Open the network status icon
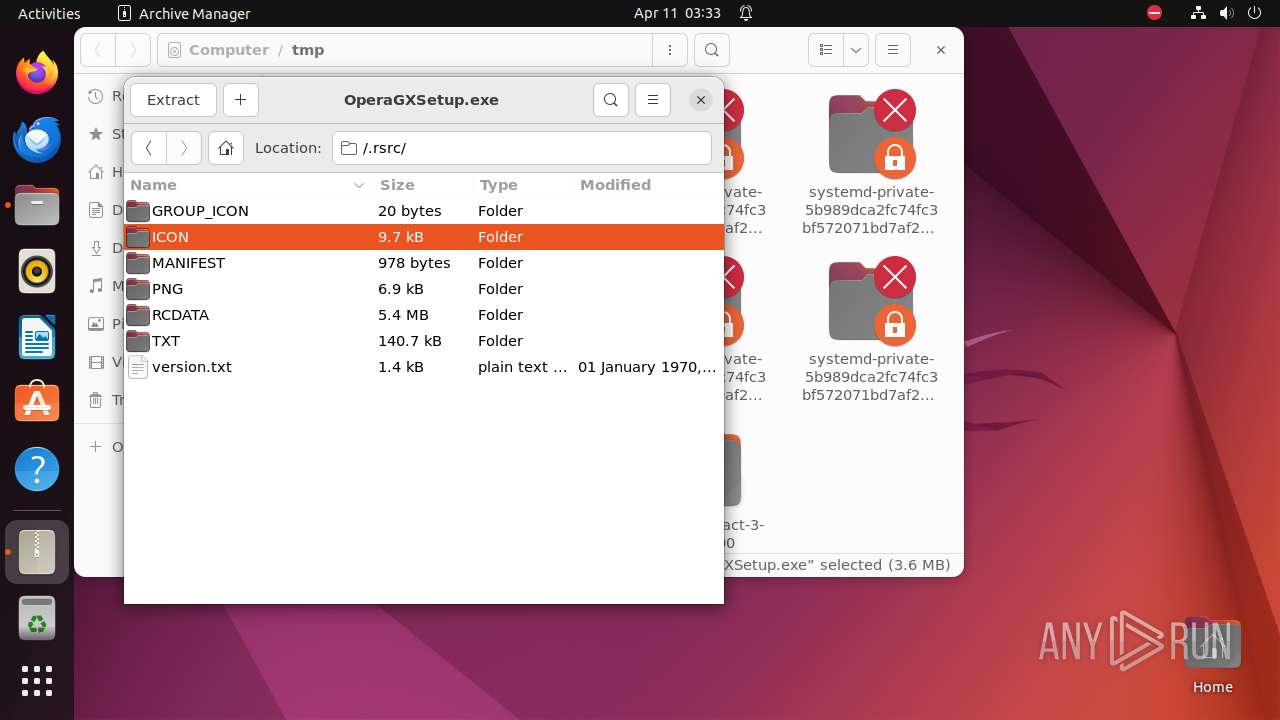Image resolution: width=1280 pixels, height=720 pixels. pyautogui.click(x=1199, y=13)
